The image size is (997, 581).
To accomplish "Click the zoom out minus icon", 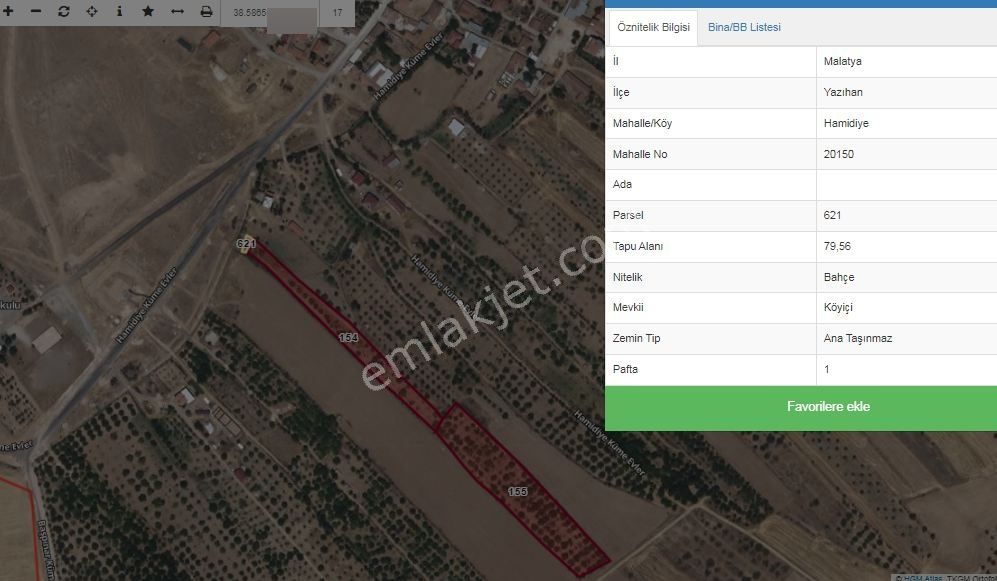I will click(x=36, y=12).
